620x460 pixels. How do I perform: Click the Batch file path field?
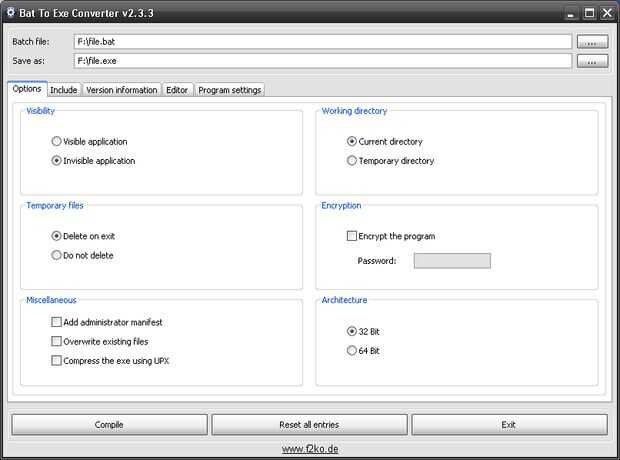[322, 42]
